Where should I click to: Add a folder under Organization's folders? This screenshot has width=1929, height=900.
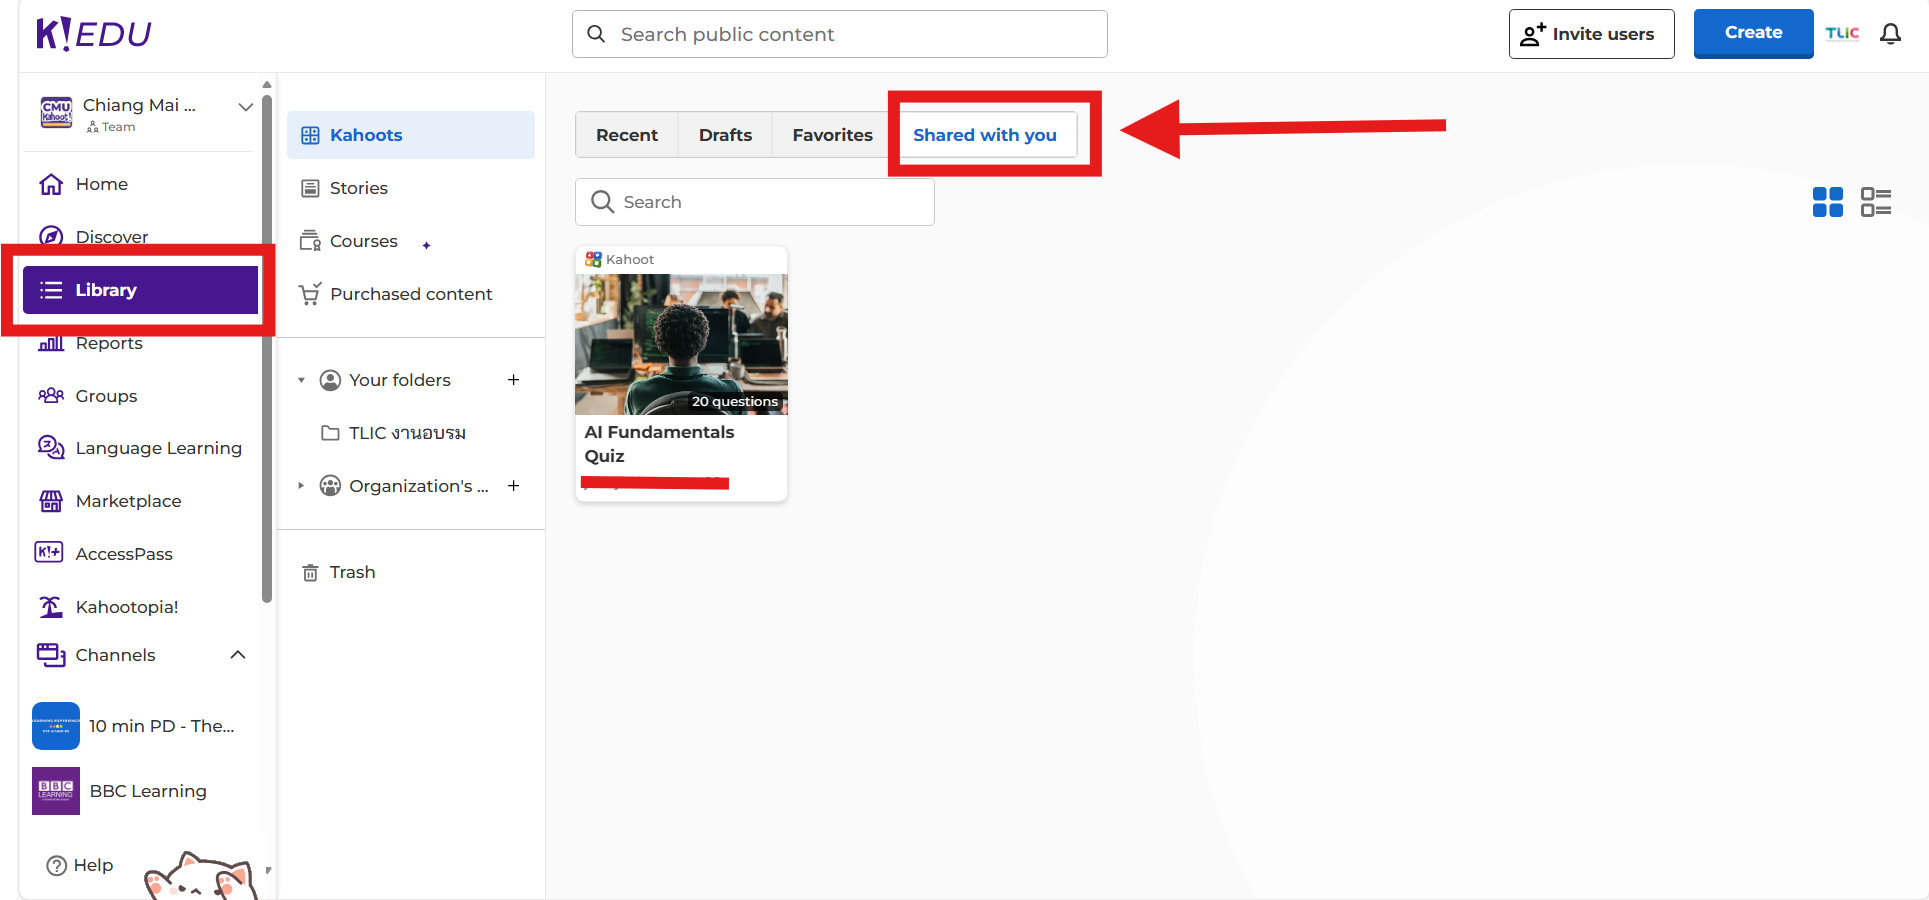pos(513,486)
